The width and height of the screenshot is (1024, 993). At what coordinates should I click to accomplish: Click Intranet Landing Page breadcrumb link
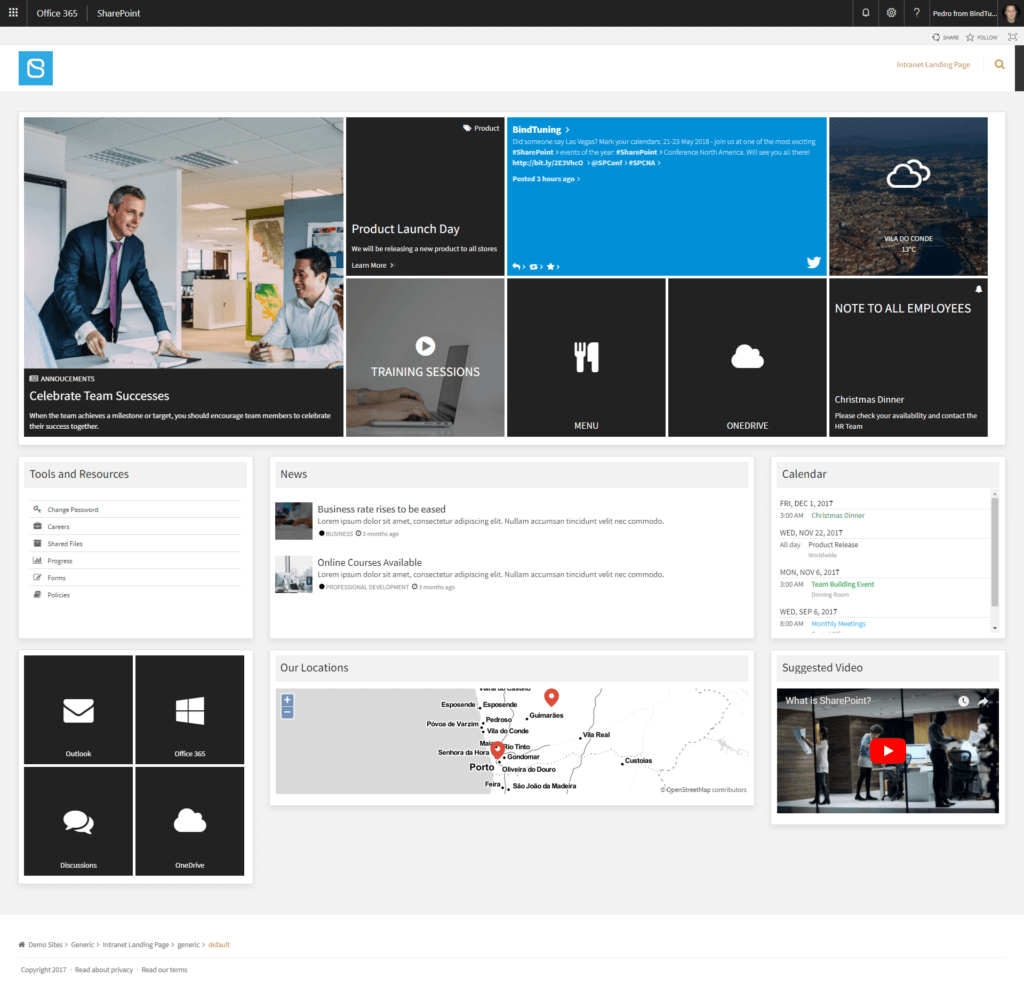click(135, 945)
